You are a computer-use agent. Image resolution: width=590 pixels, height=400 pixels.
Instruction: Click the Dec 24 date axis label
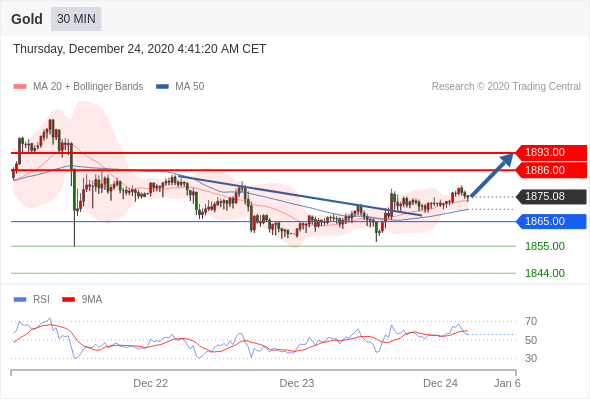[x=441, y=383]
